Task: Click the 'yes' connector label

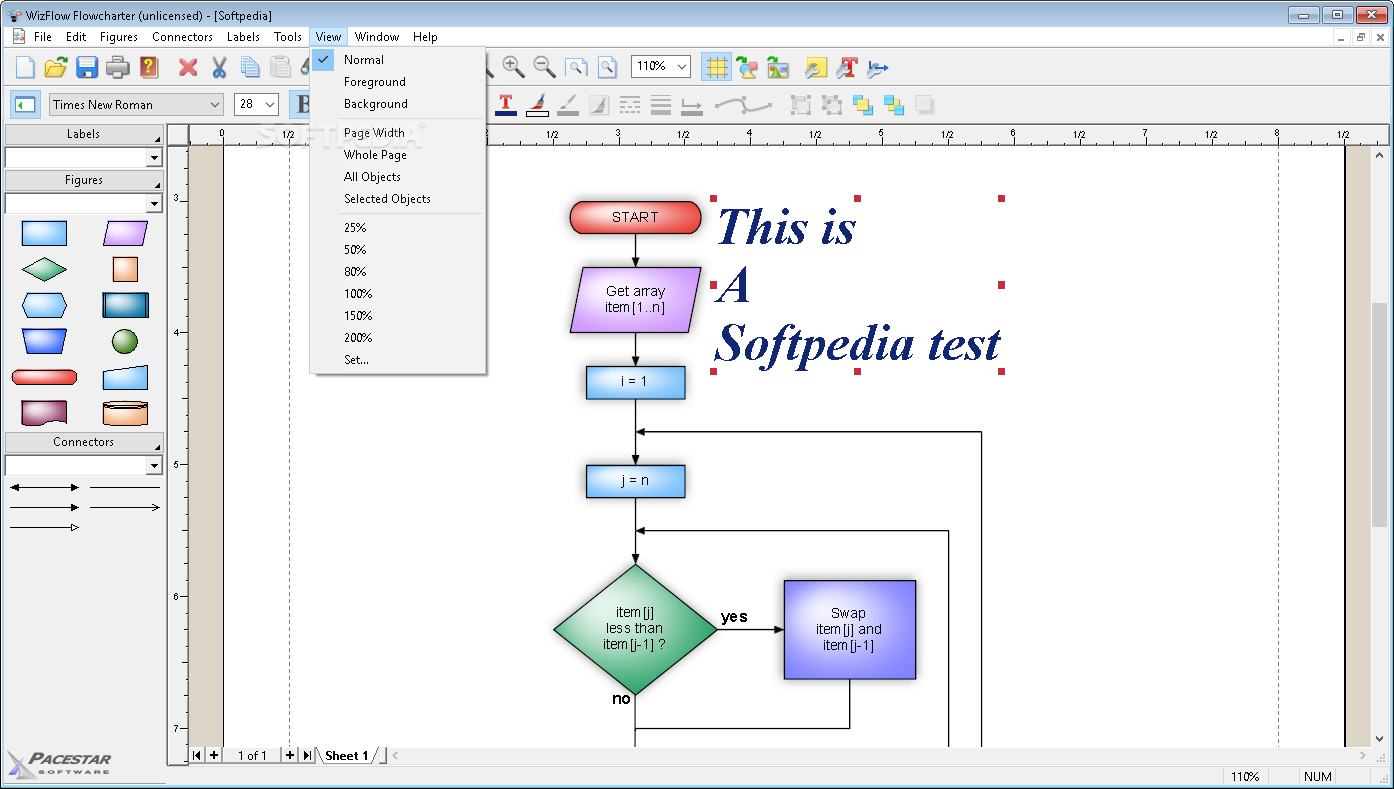Action: 734,617
